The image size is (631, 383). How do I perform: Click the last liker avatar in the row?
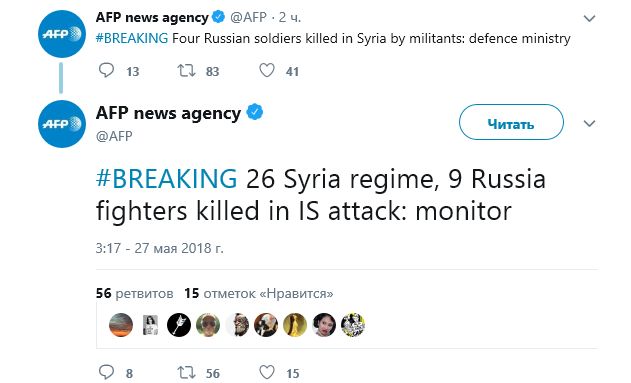353,325
